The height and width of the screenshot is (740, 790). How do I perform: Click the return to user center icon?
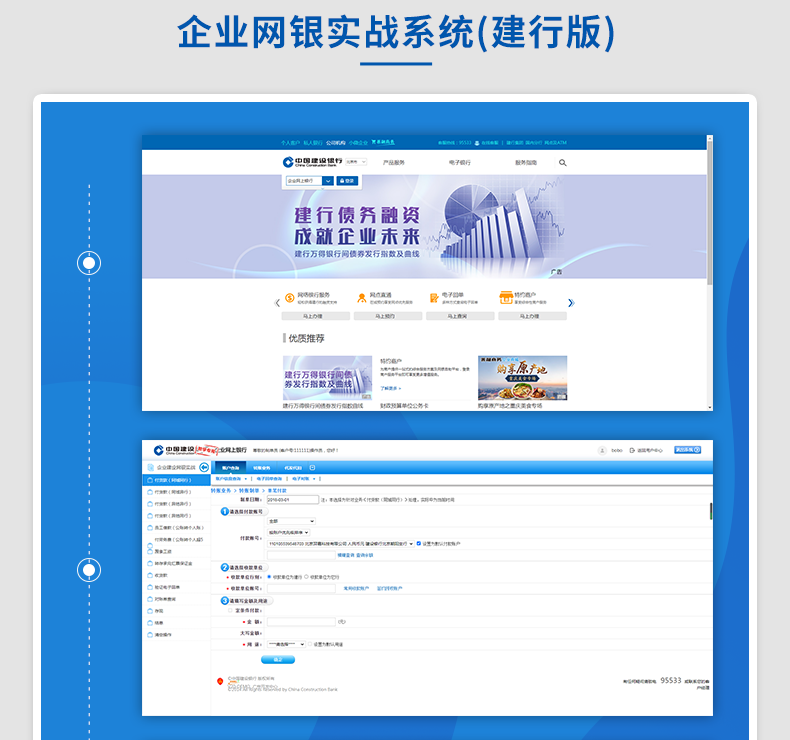632,450
